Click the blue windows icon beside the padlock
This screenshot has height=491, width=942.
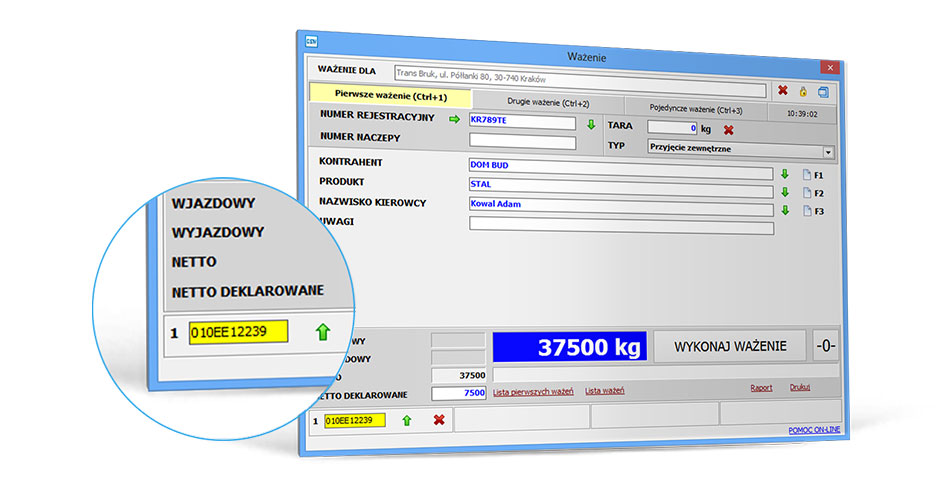coord(823,92)
